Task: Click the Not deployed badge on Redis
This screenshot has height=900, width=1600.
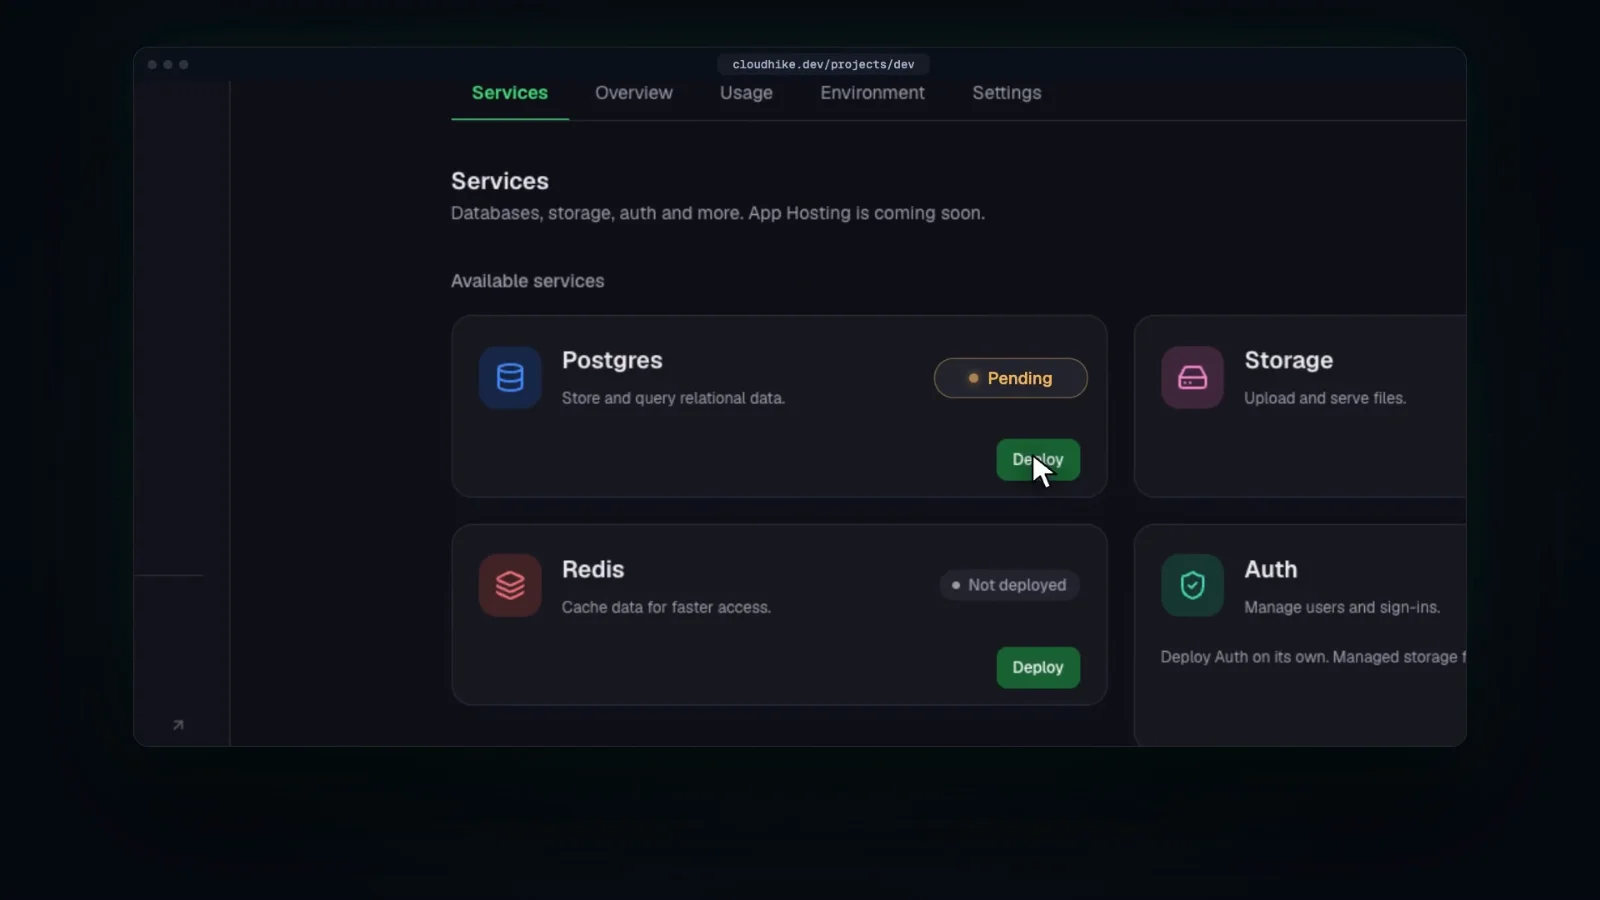Action: click(1009, 585)
